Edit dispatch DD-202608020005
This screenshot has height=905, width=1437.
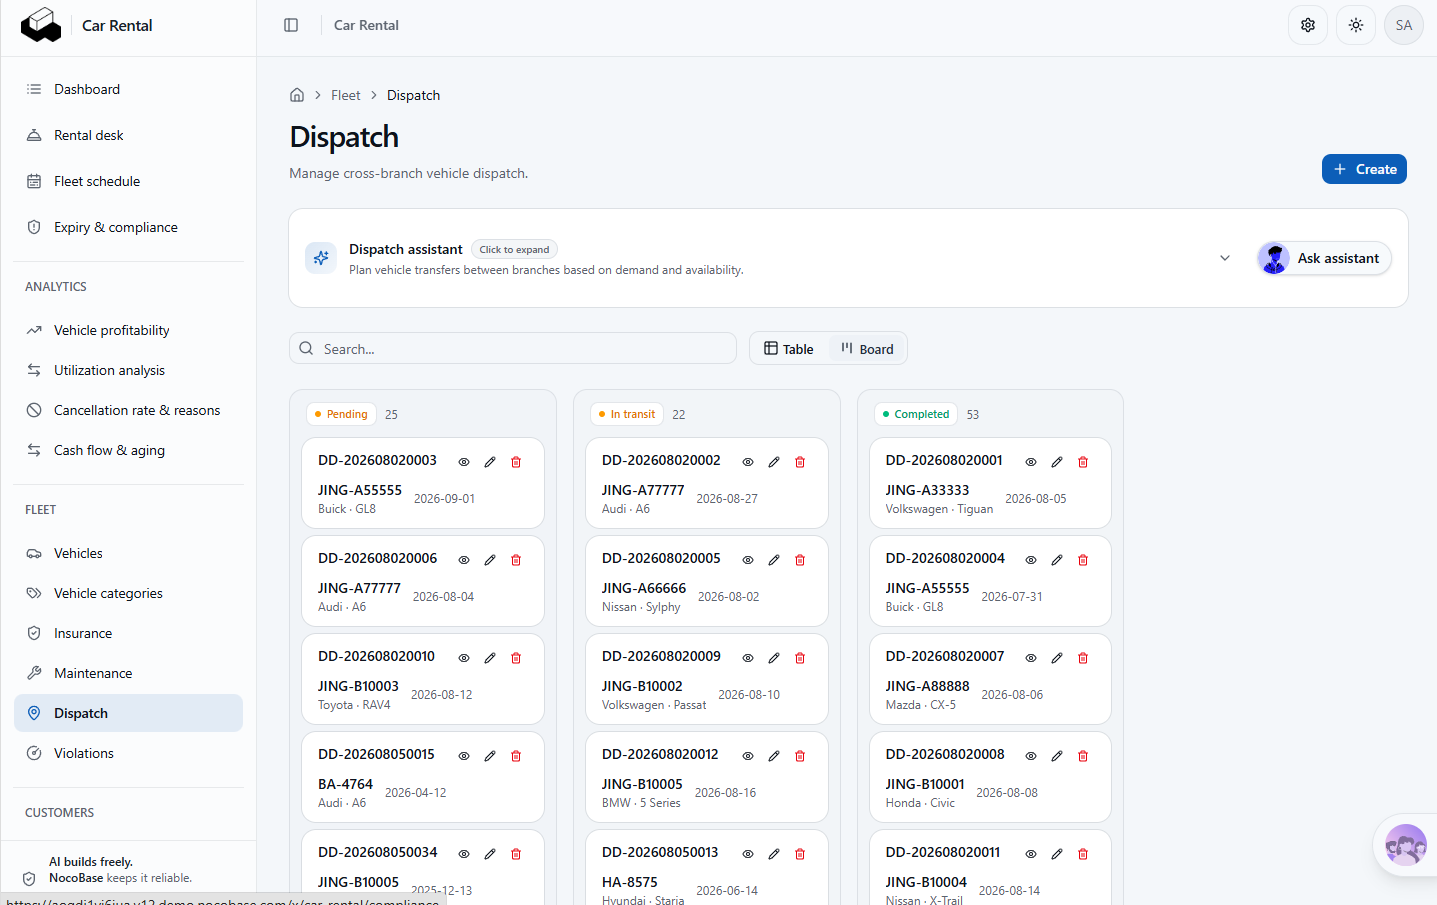(774, 560)
